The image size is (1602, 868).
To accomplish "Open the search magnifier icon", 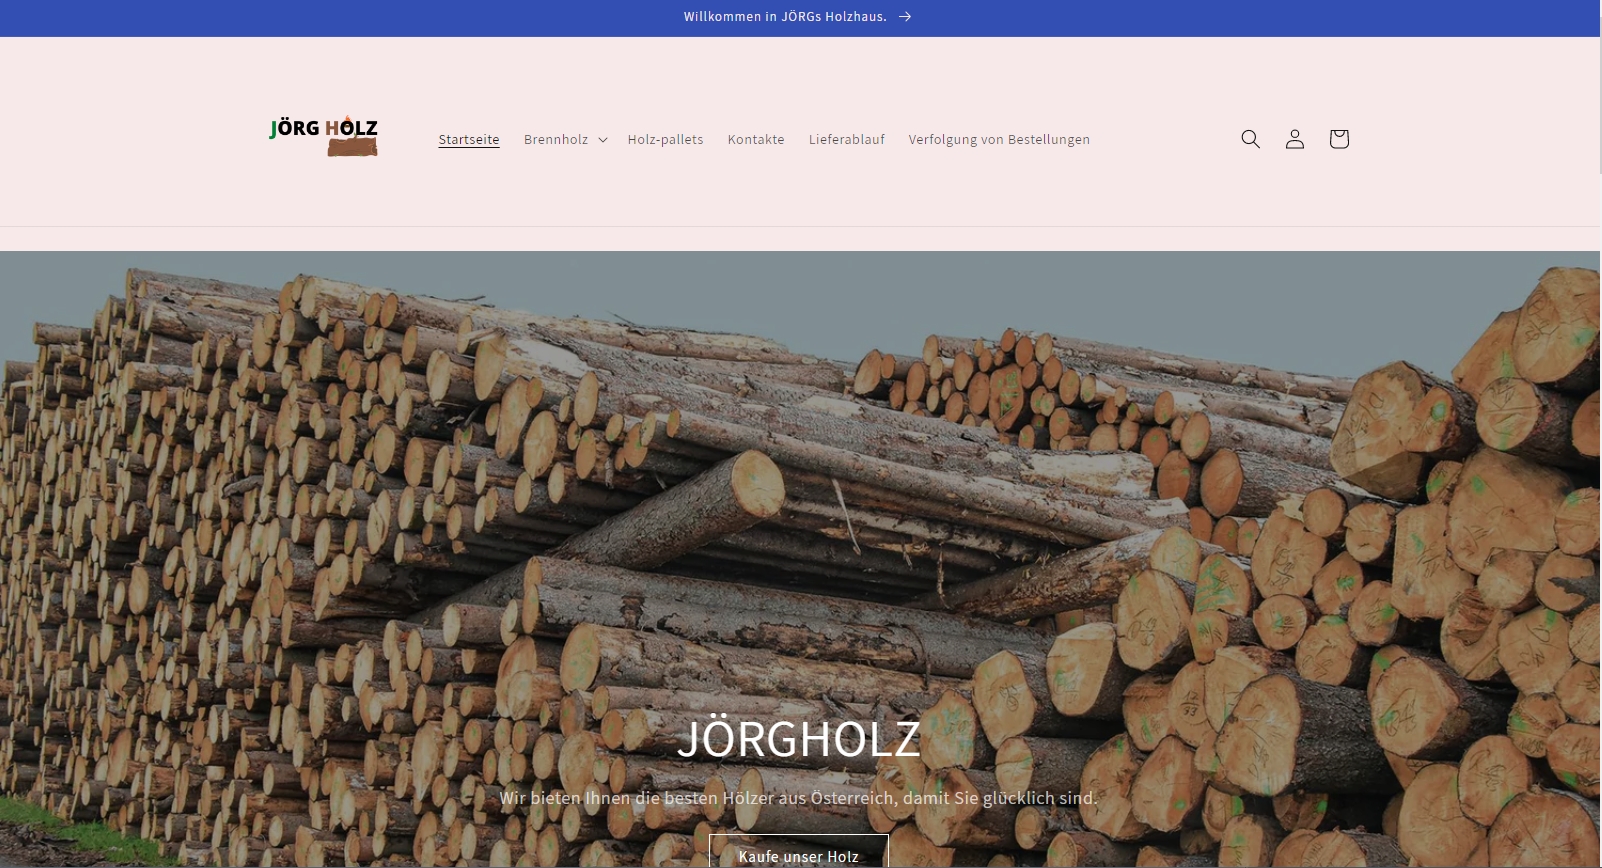I will (1250, 139).
